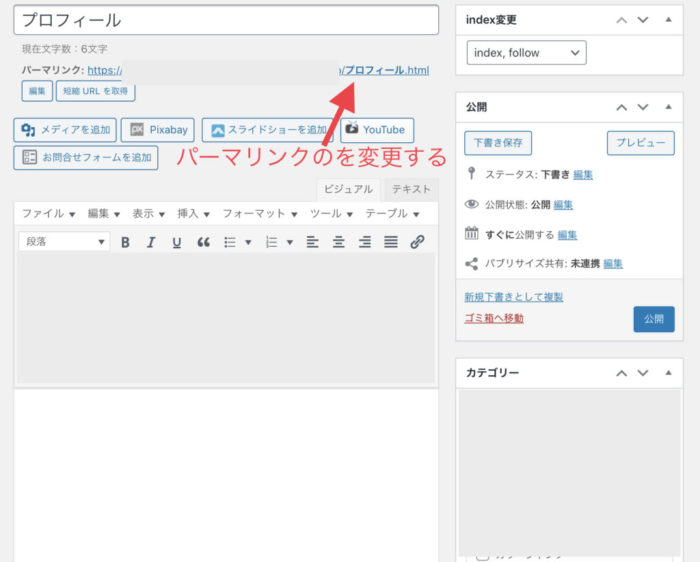The height and width of the screenshot is (562, 700).
Task: Edit the 公開状態 visibility link
Action: pos(563,205)
